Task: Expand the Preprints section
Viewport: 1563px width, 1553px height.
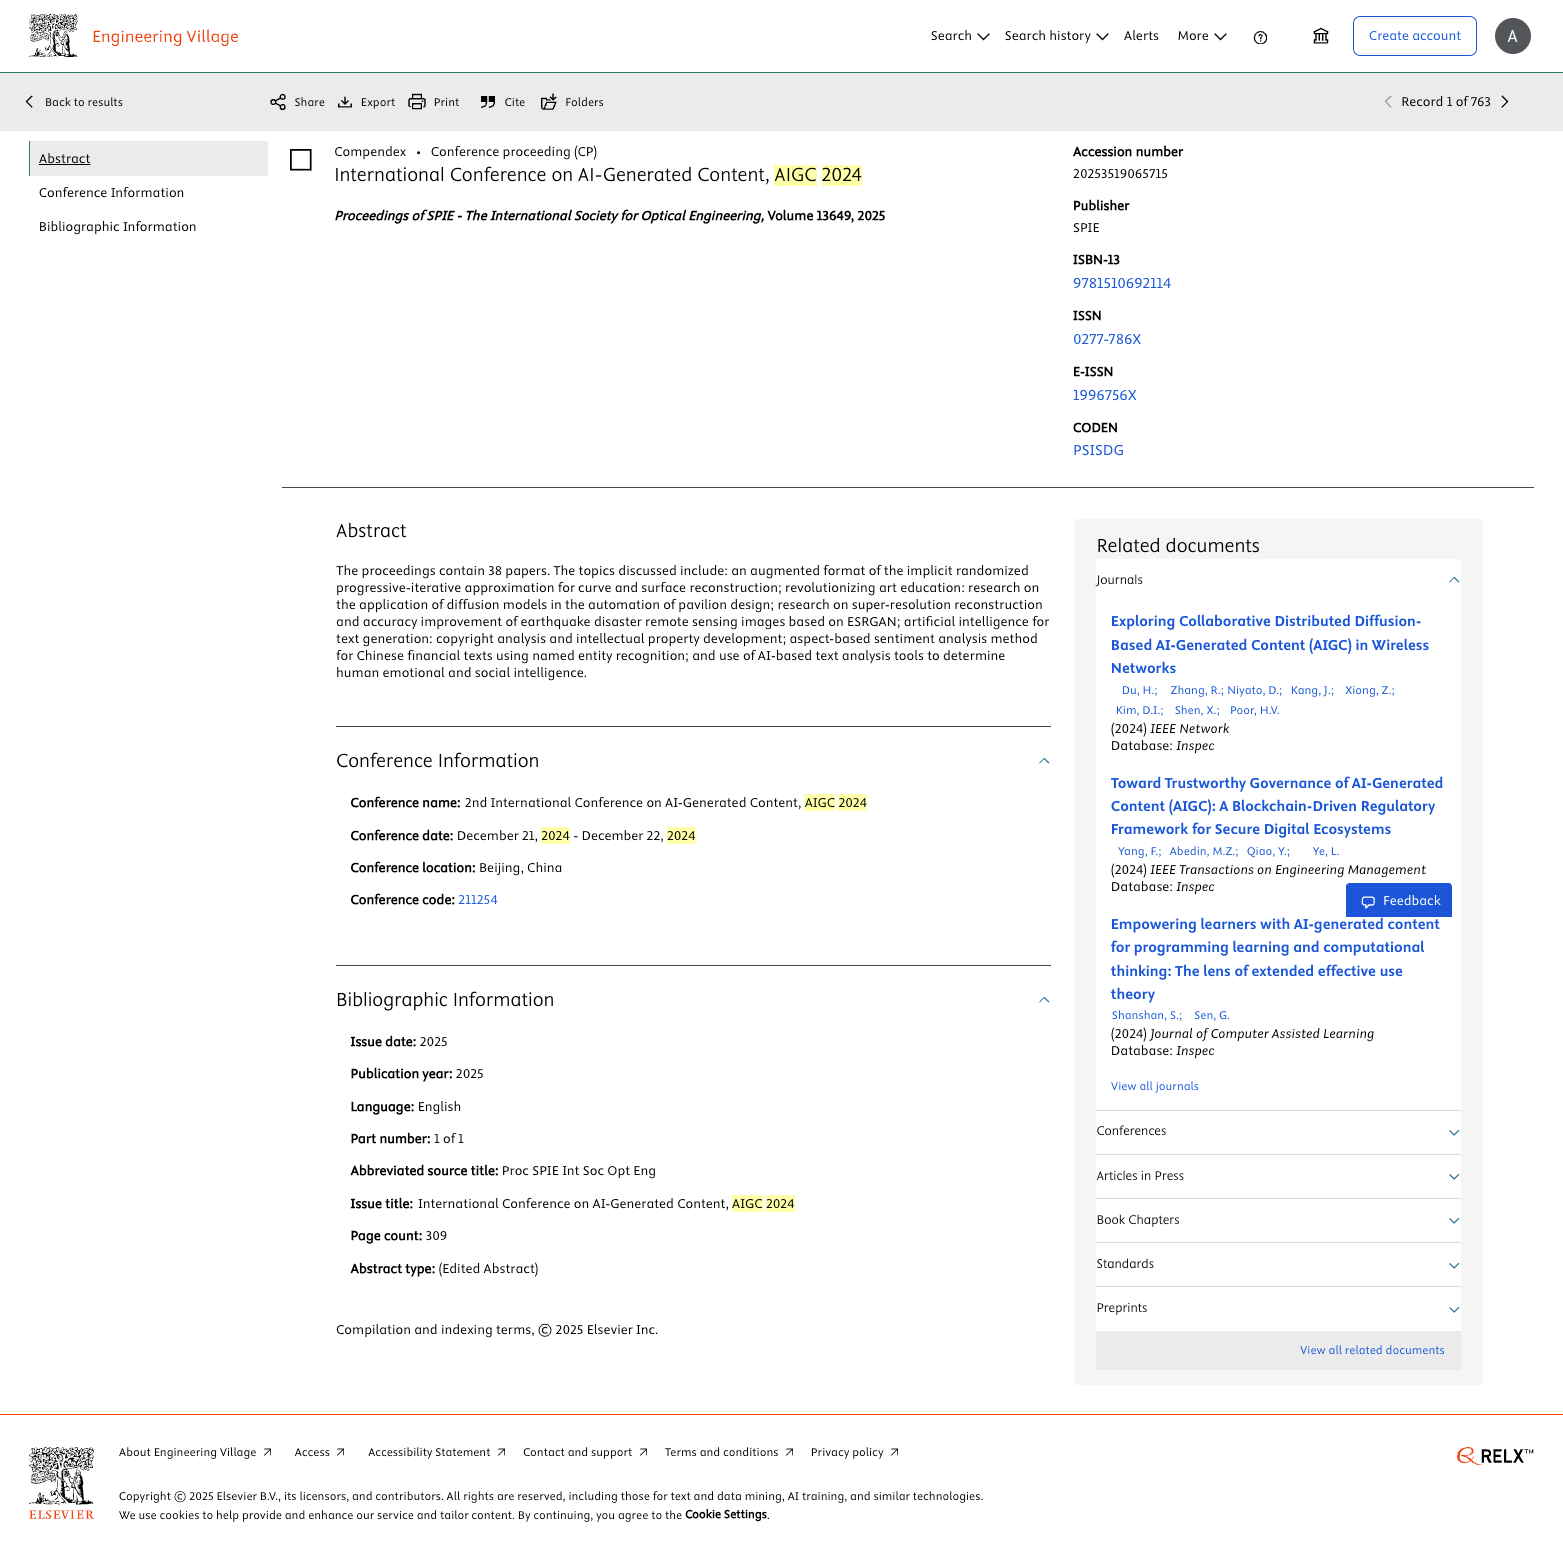Action: click(1453, 1309)
